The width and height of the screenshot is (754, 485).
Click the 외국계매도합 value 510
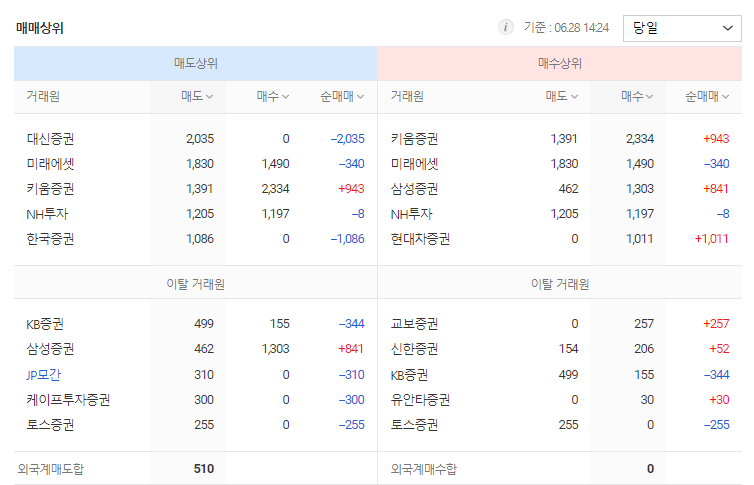click(x=204, y=469)
